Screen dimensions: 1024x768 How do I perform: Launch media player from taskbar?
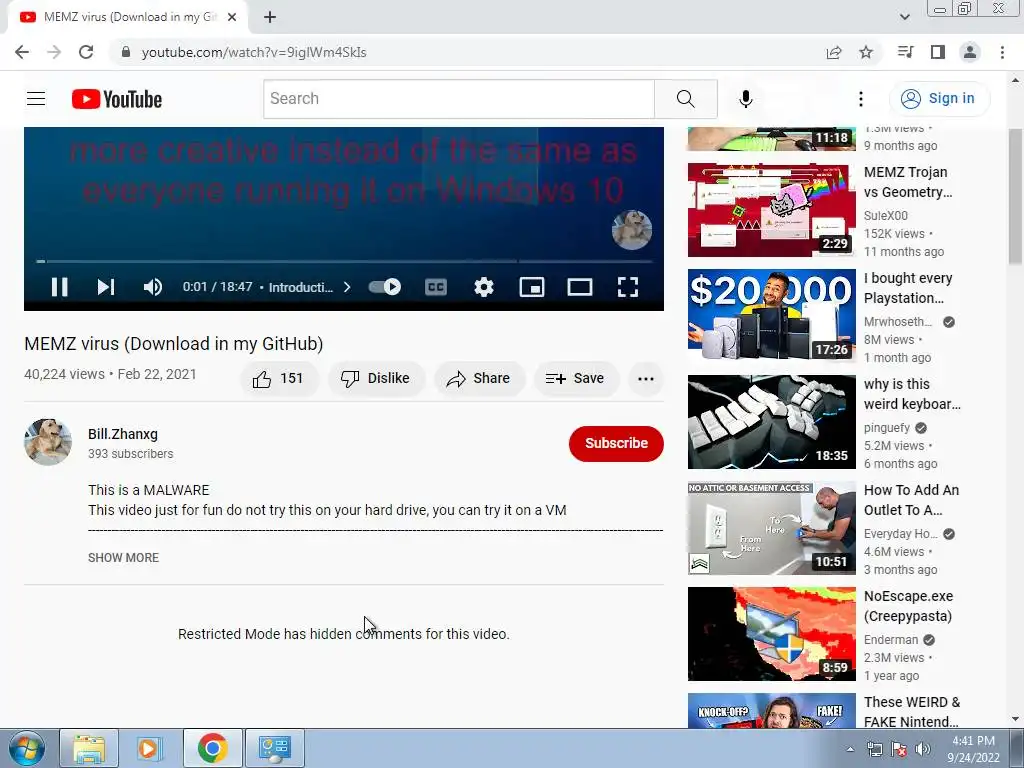tap(149, 748)
